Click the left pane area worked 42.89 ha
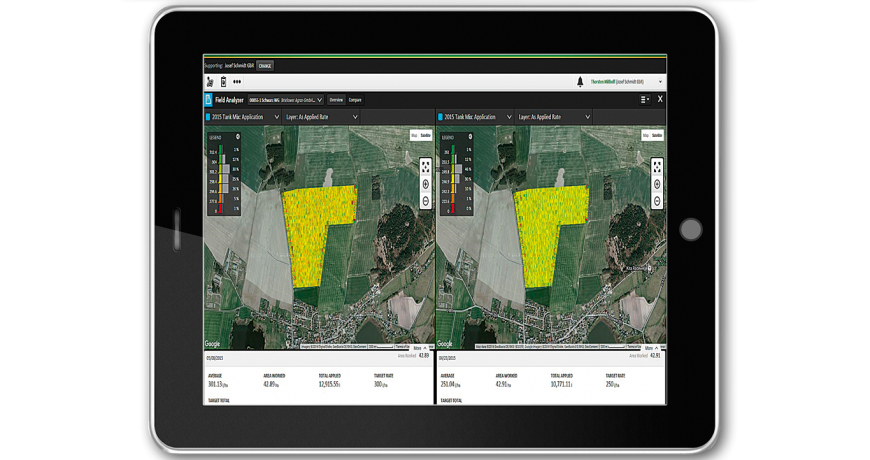Viewport: 870px width, 460px height. click(x=270, y=385)
